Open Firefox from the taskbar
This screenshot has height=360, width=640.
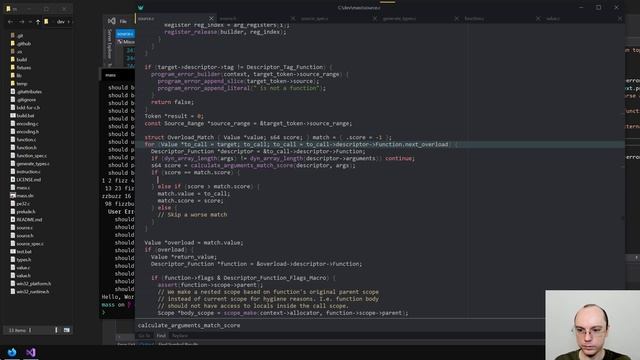click(x=12, y=352)
